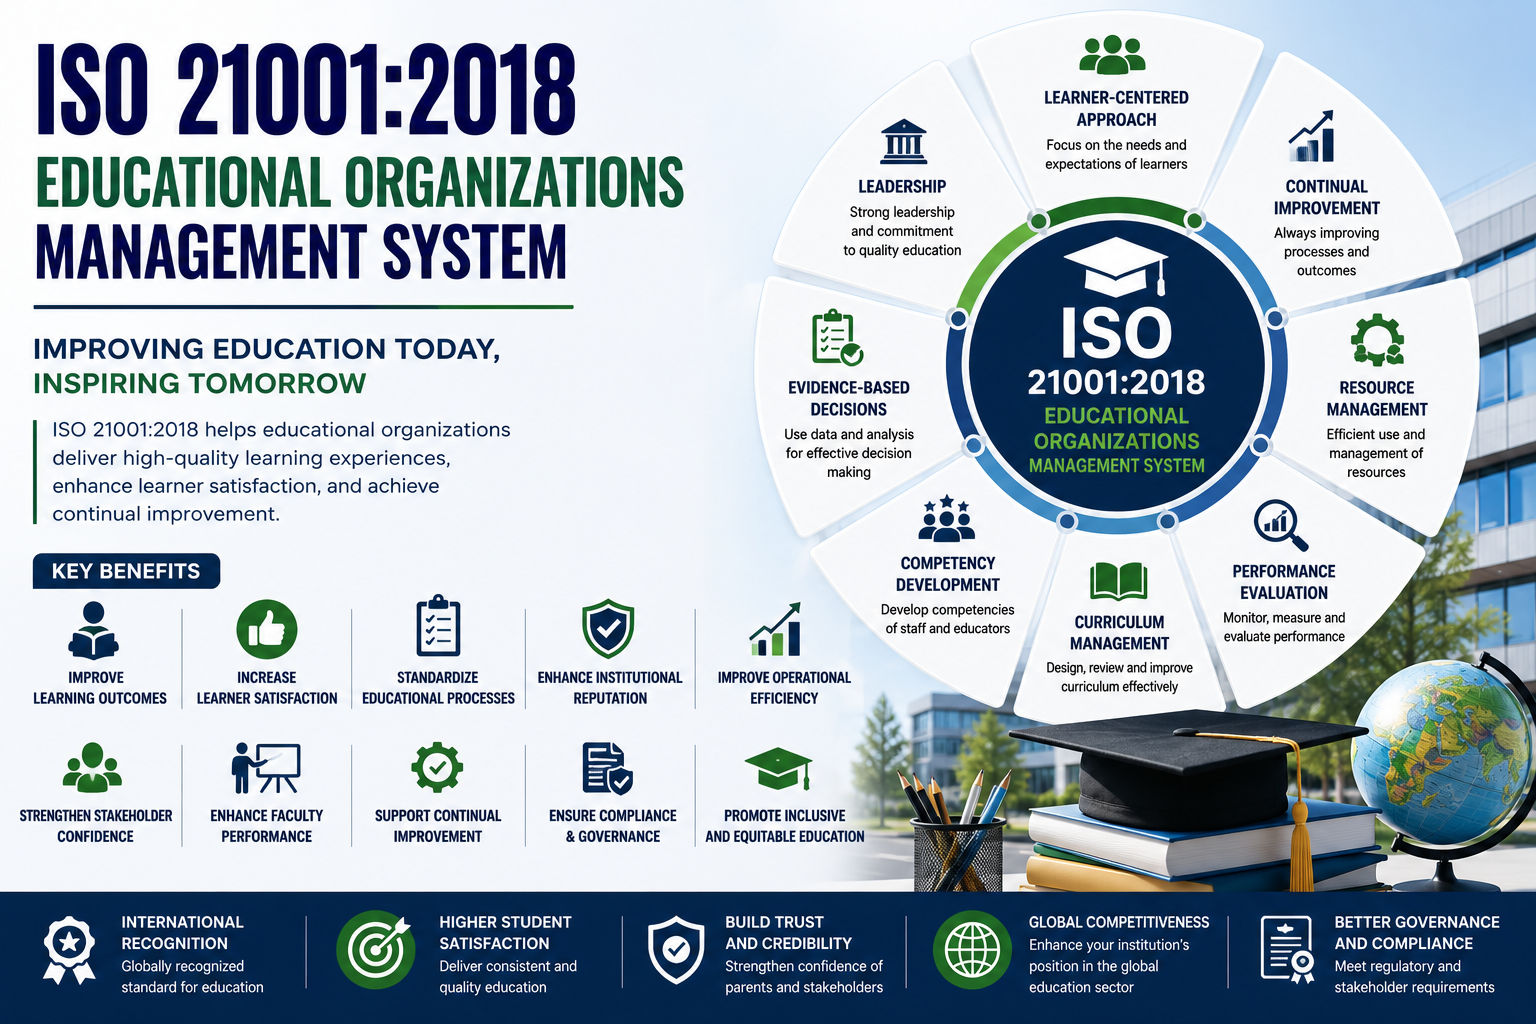1536x1024 pixels.
Task: Click the Enhance Faculty Performance presenter icon
Action: click(265, 768)
